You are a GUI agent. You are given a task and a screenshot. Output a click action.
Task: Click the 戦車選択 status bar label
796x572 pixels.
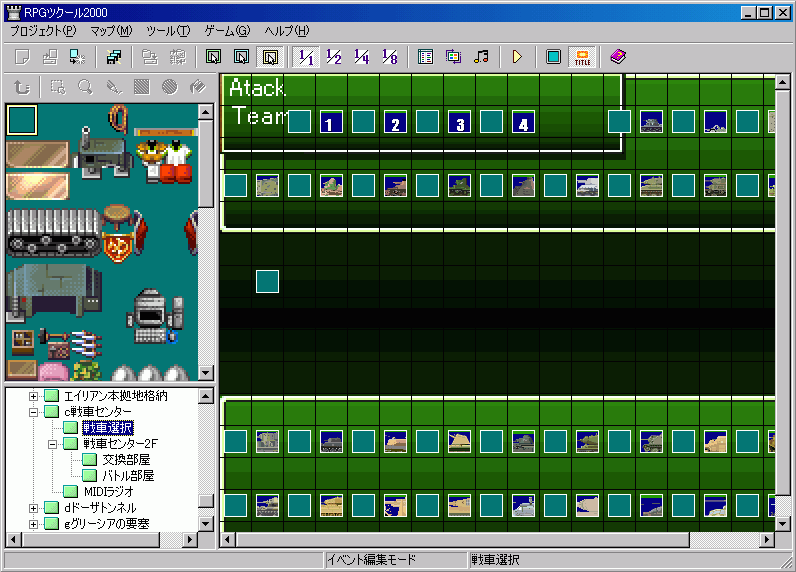(495, 560)
